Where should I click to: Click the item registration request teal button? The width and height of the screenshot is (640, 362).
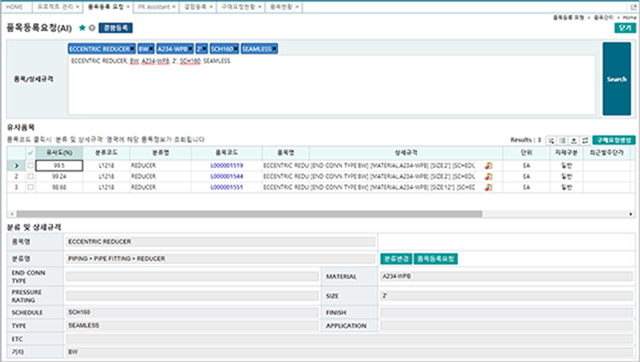pos(436,259)
